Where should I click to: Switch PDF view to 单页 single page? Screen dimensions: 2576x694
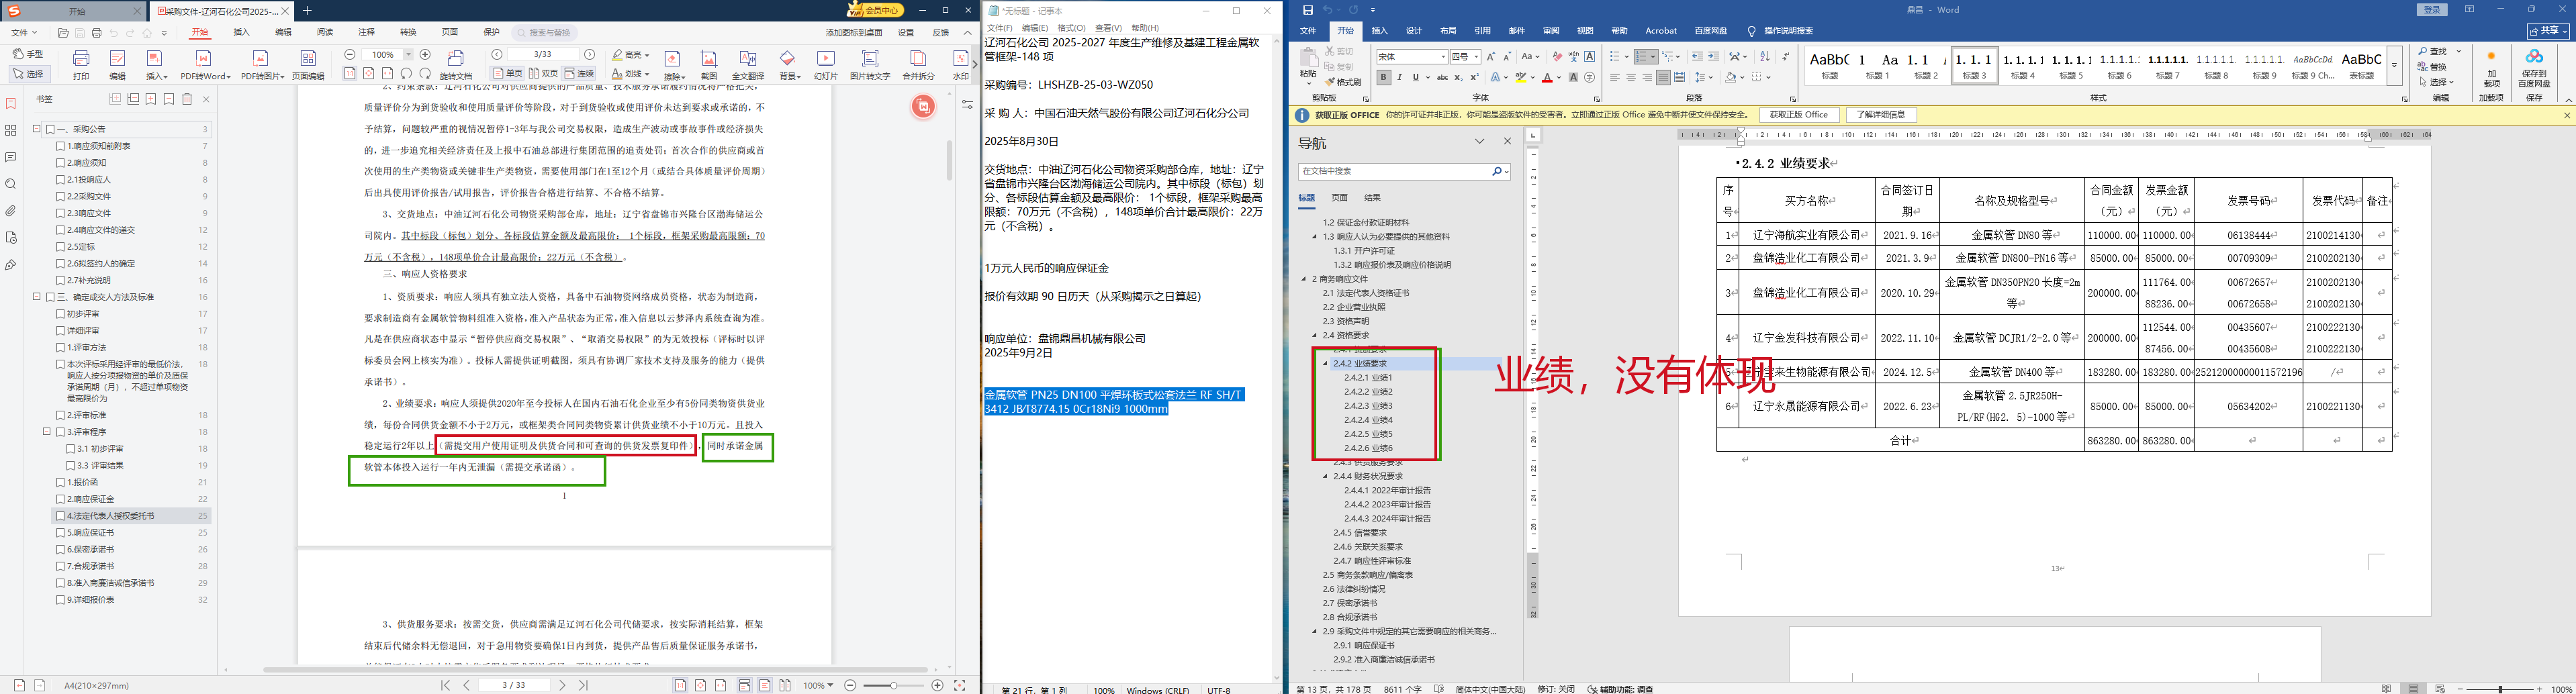tap(508, 74)
